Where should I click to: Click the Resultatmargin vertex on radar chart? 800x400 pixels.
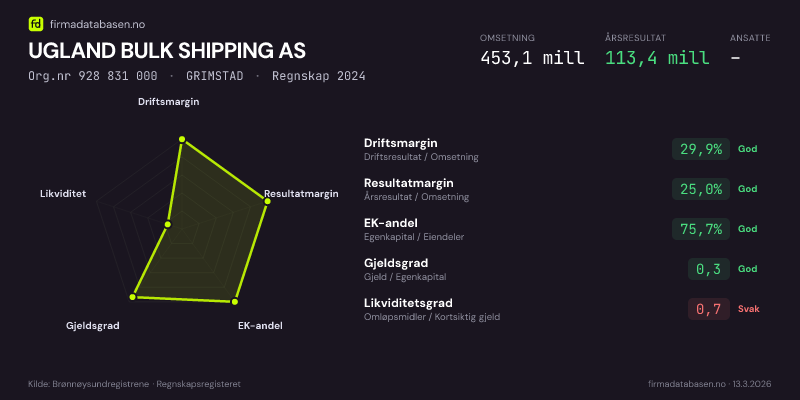(x=267, y=201)
